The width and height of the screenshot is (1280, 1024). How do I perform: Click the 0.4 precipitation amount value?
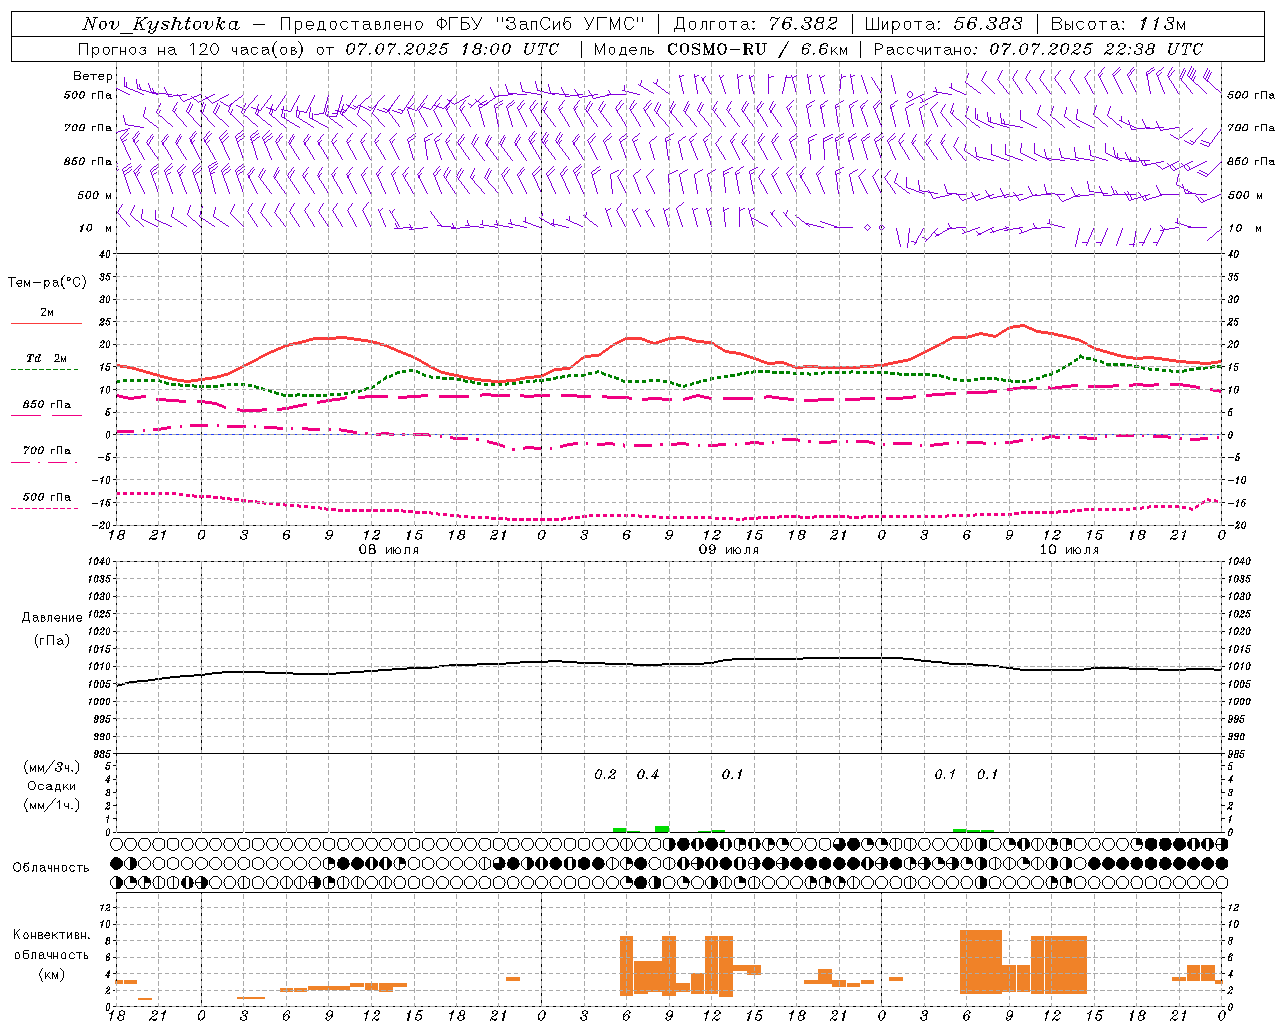pos(648,774)
